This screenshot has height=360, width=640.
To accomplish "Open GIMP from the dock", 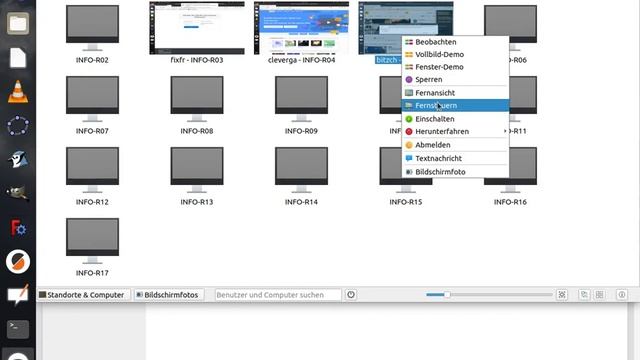I will point(18,193).
